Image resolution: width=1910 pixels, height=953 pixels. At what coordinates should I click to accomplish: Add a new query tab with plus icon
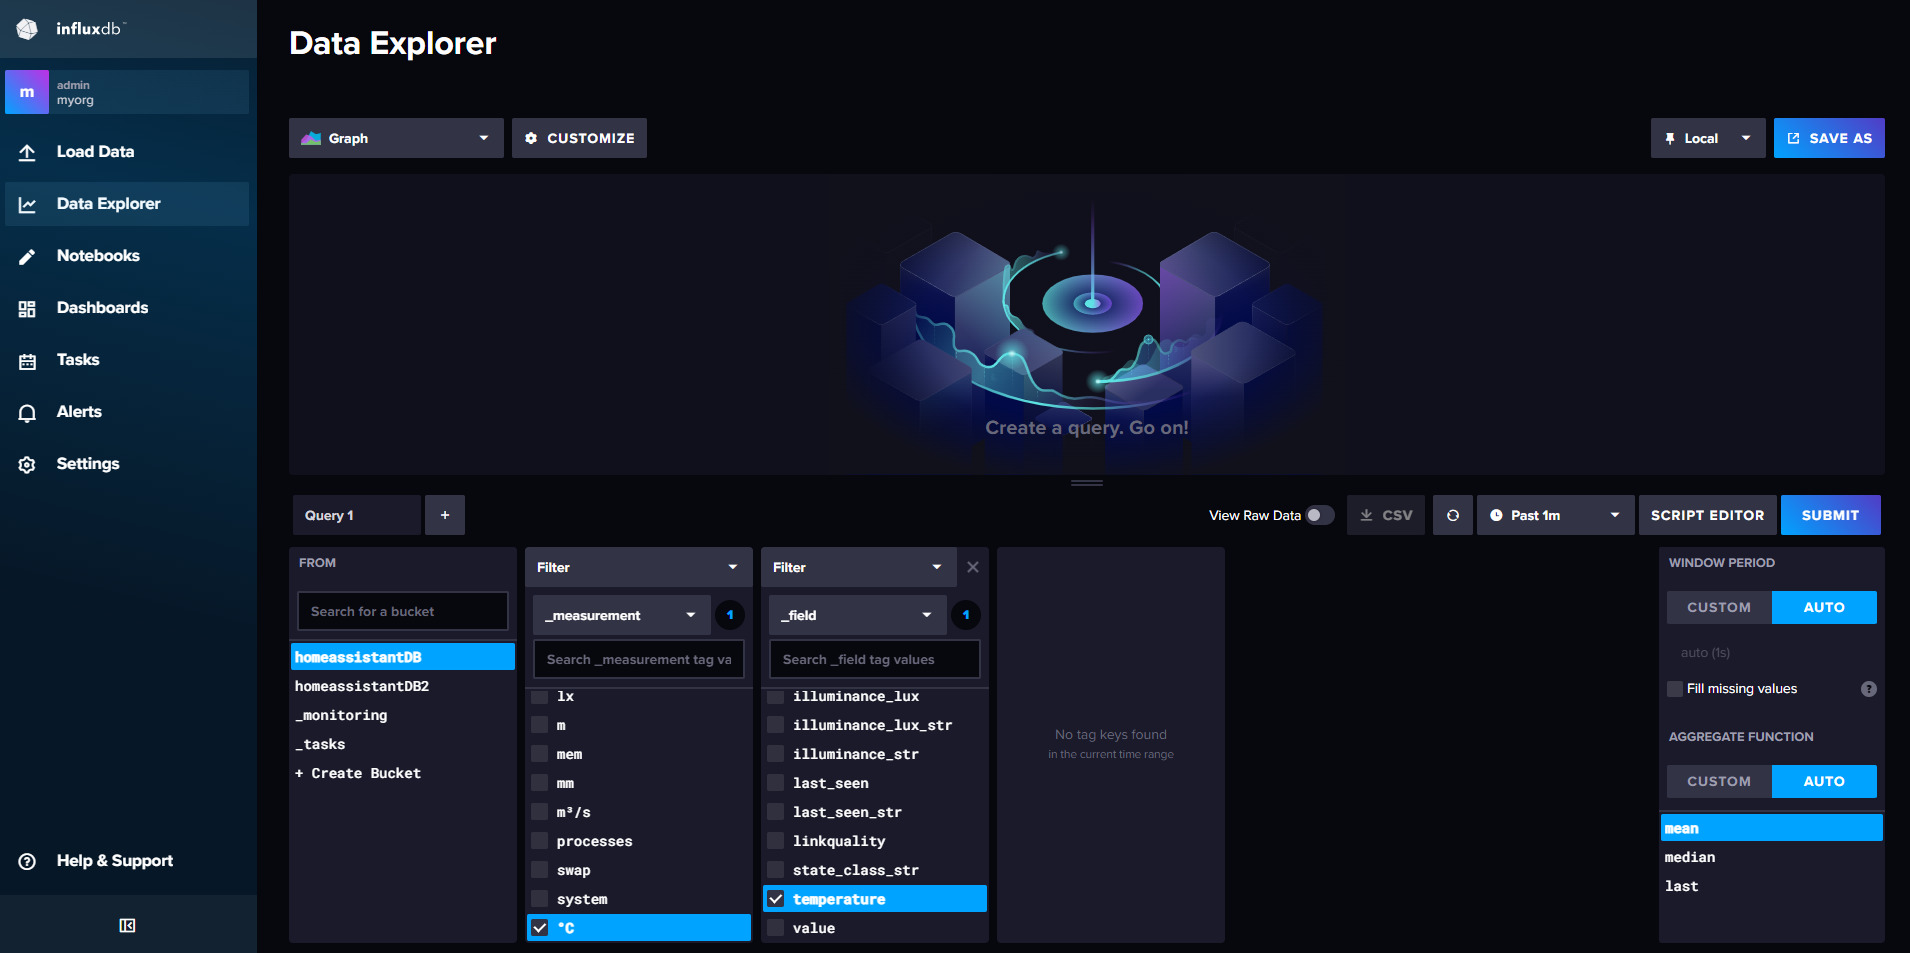point(445,515)
